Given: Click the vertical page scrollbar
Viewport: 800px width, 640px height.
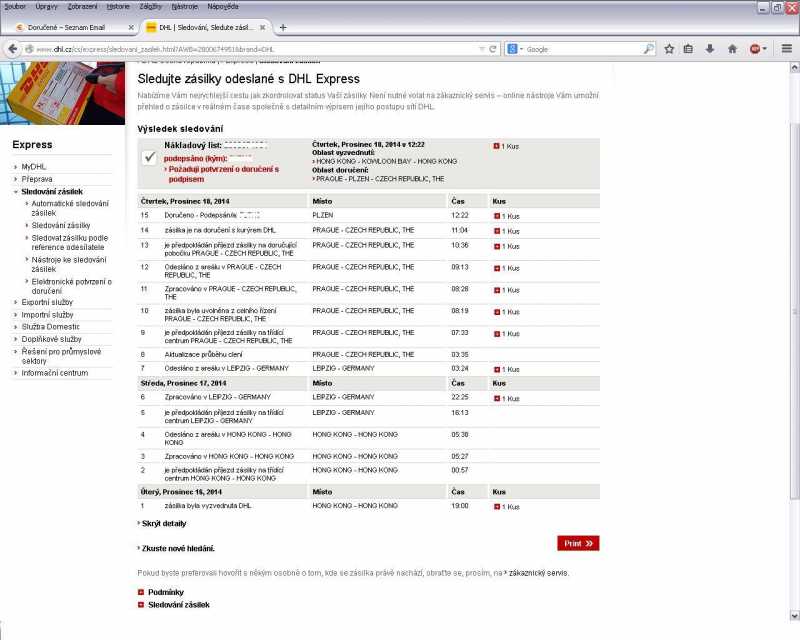Looking at the screenshot, I should click(x=794, y=300).
